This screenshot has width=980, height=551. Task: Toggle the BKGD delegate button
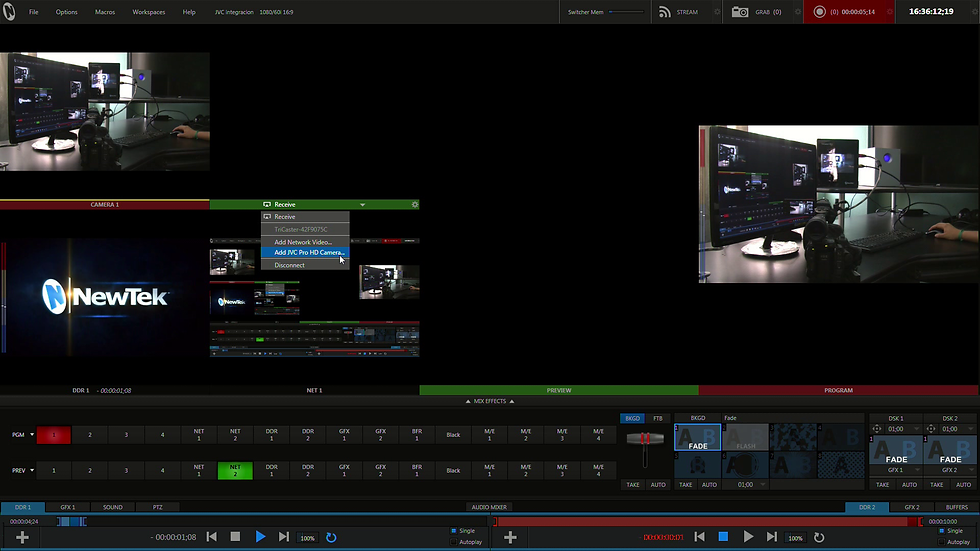(x=632, y=418)
